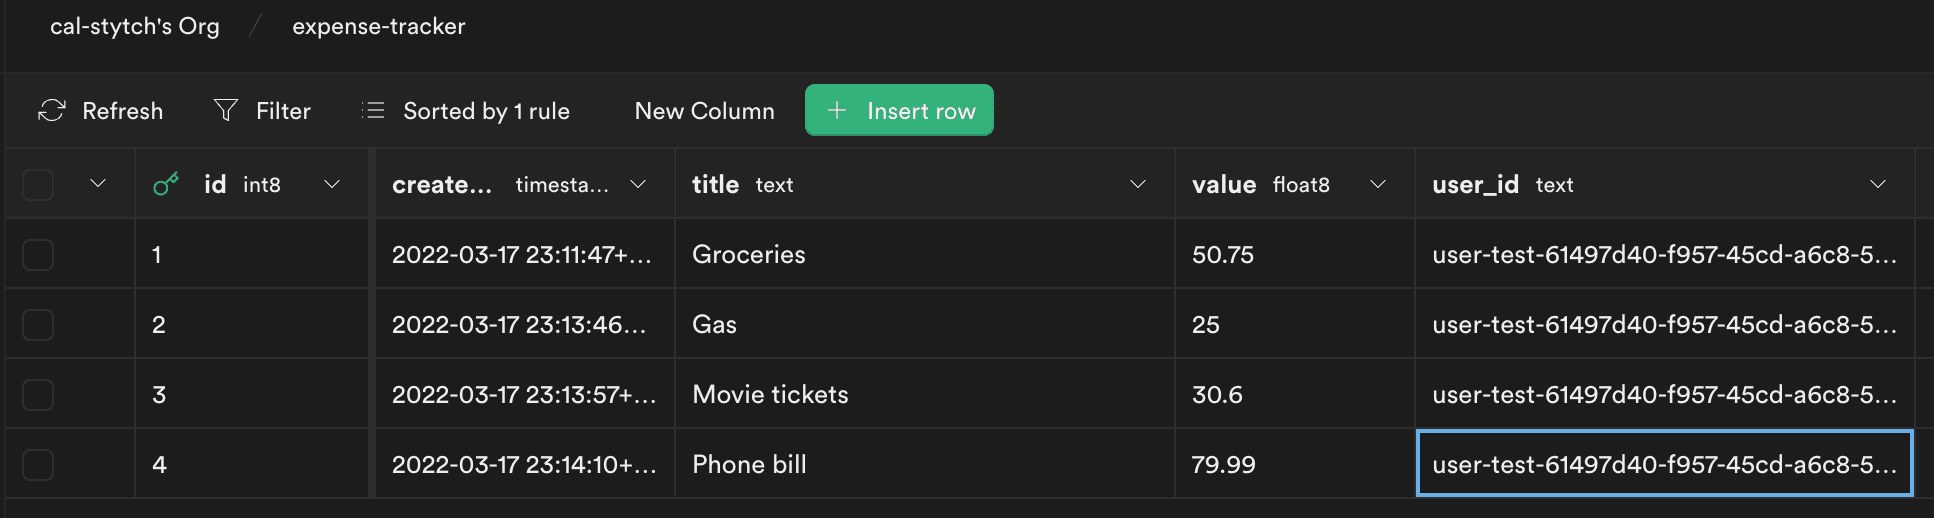1934x518 pixels.
Task: Open the expense-tracker breadcrumb
Action: click(379, 26)
